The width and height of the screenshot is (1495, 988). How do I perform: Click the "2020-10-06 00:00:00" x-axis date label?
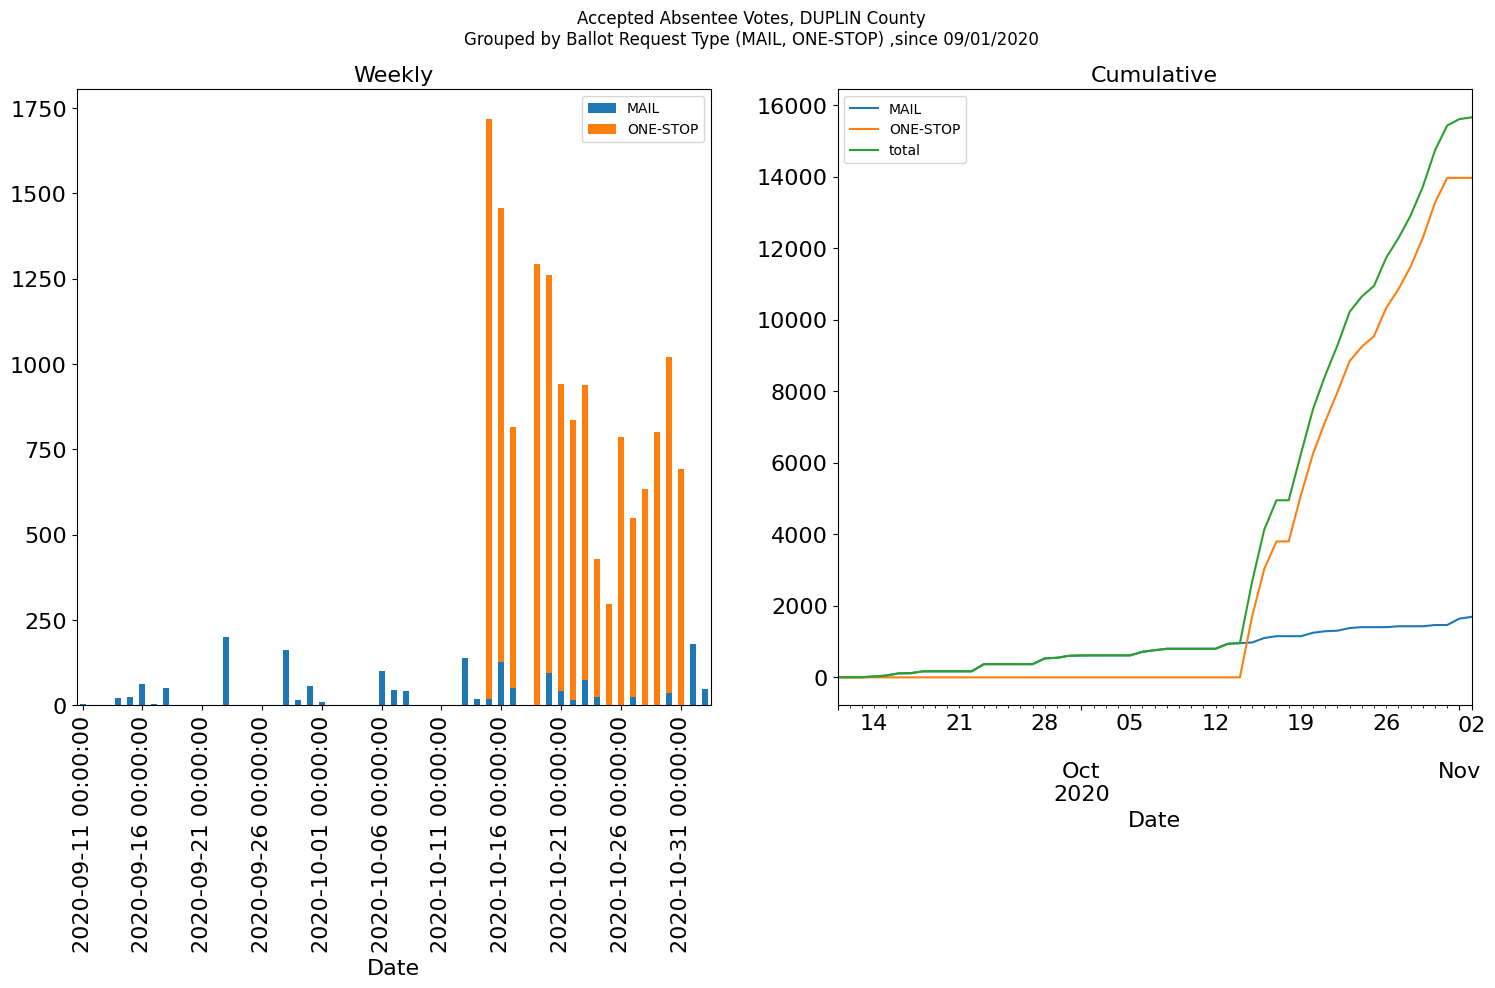(x=381, y=834)
